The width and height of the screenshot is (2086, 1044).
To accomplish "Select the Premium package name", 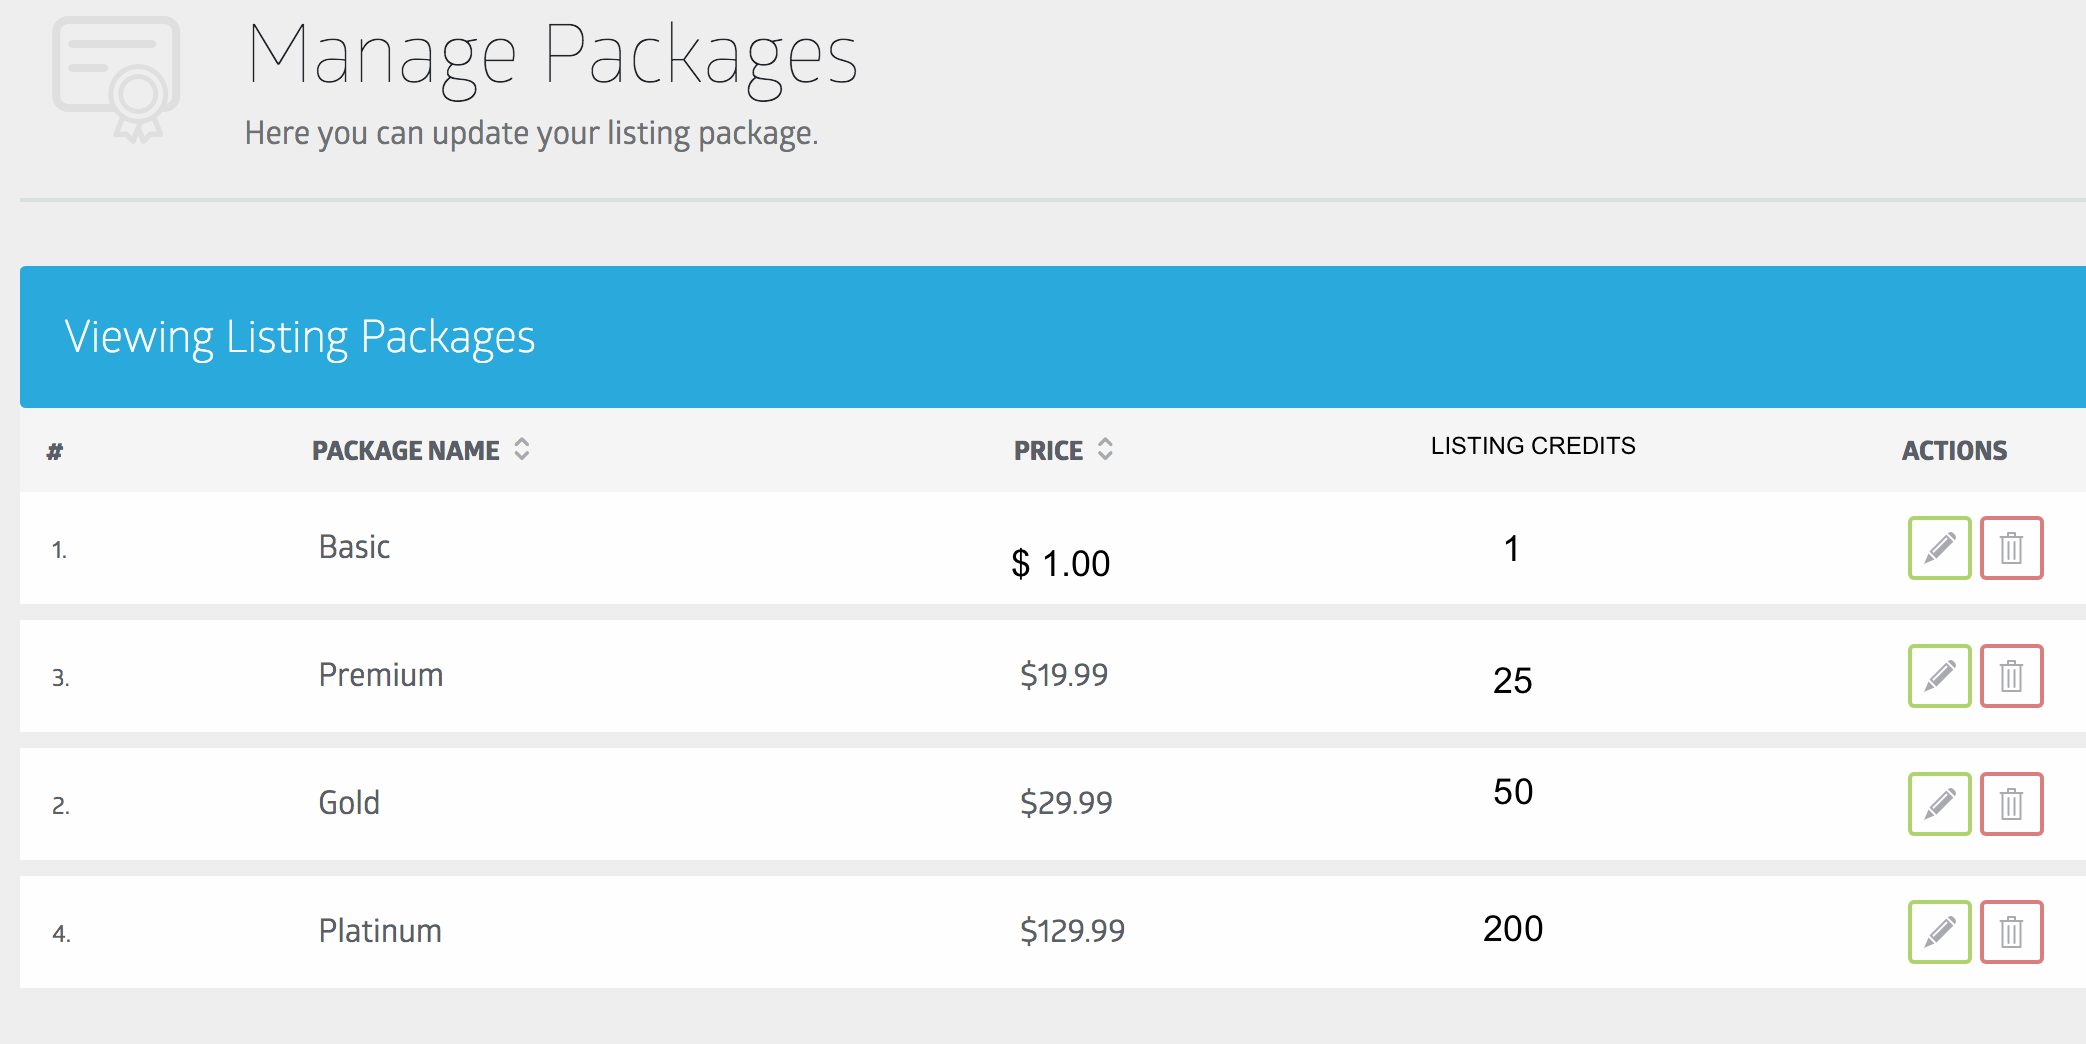I will coord(380,675).
